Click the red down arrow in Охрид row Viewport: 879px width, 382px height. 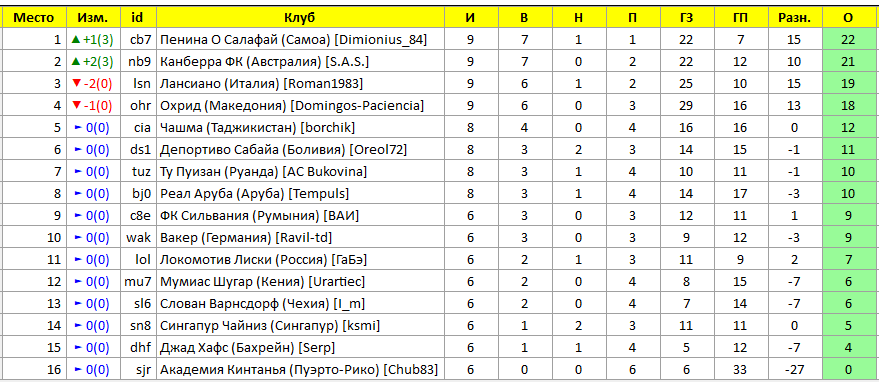(x=77, y=106)
